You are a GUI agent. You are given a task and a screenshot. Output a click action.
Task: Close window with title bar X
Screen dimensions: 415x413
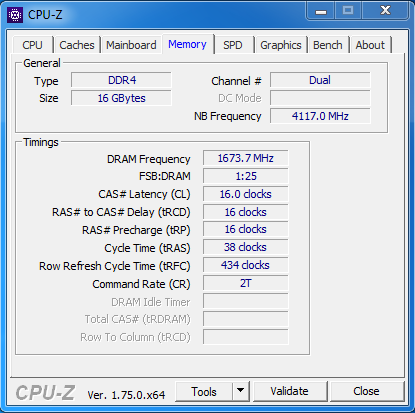tap(385, 11)
